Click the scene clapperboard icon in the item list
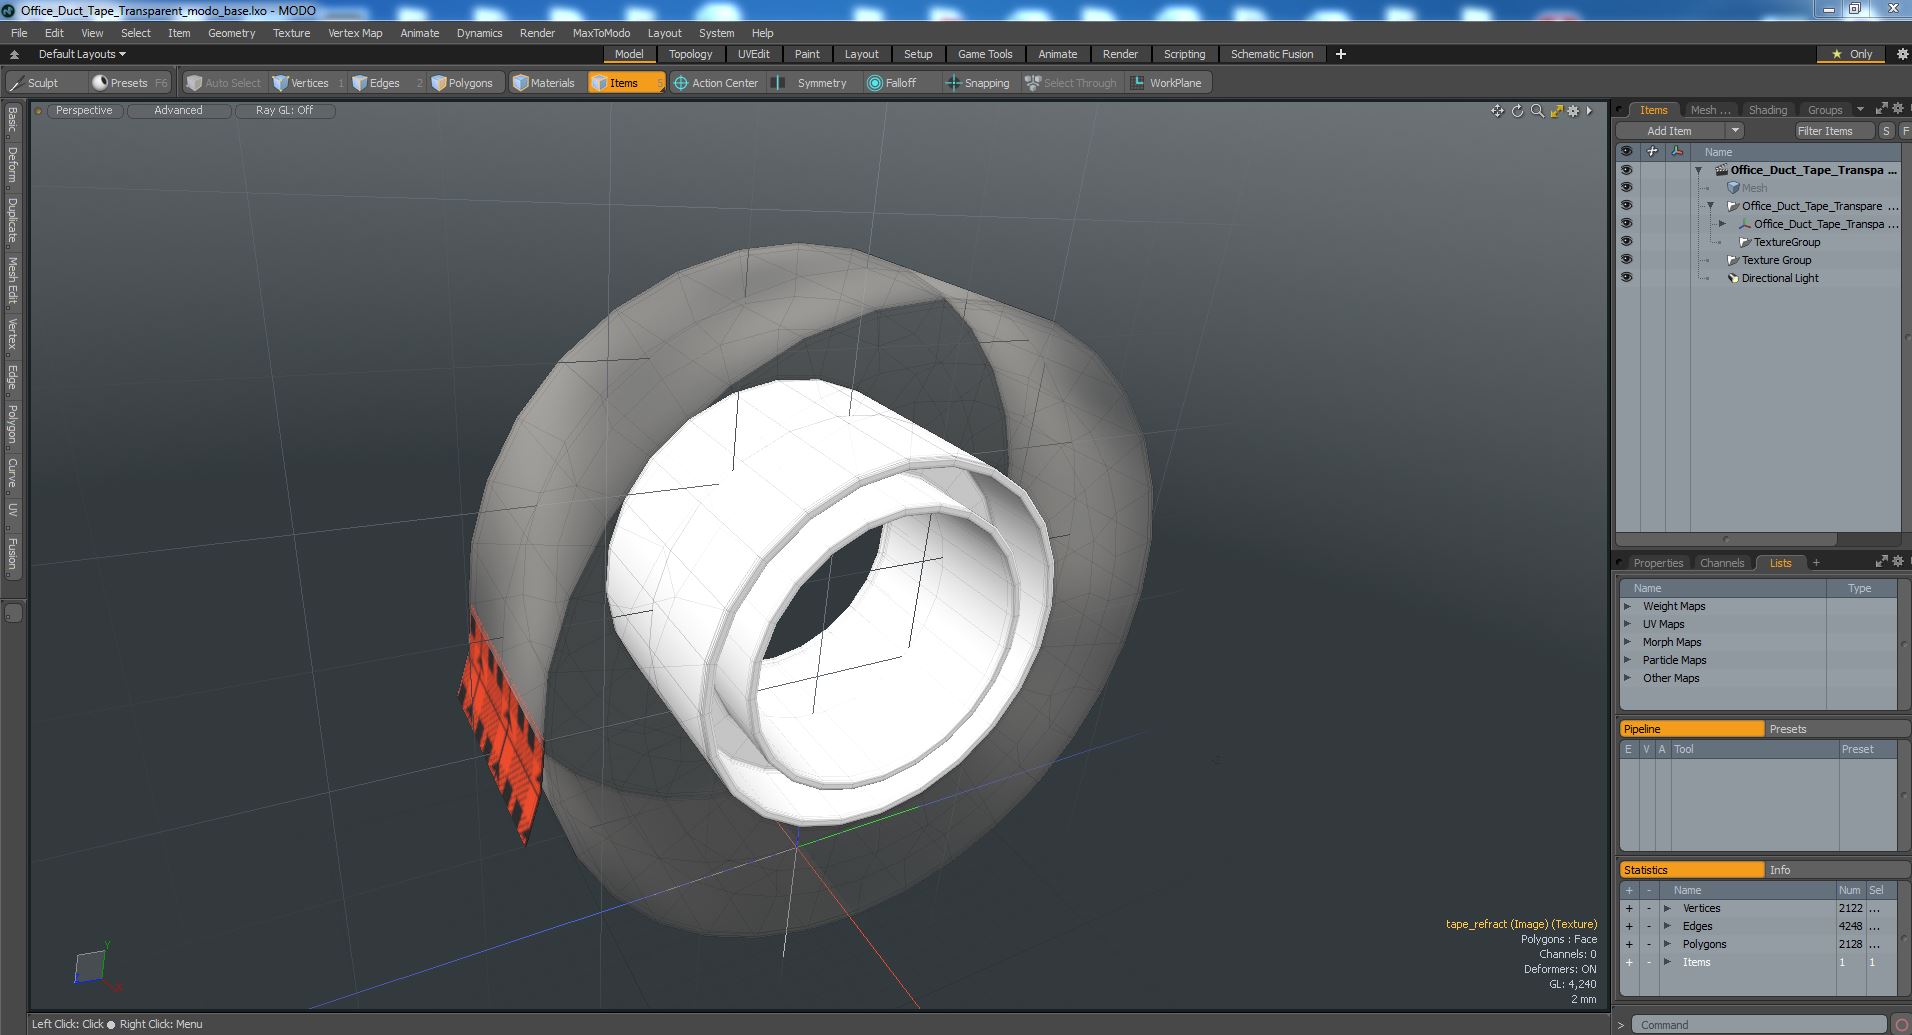This screenshot has height=1035, width=1912. point(1722,170)
